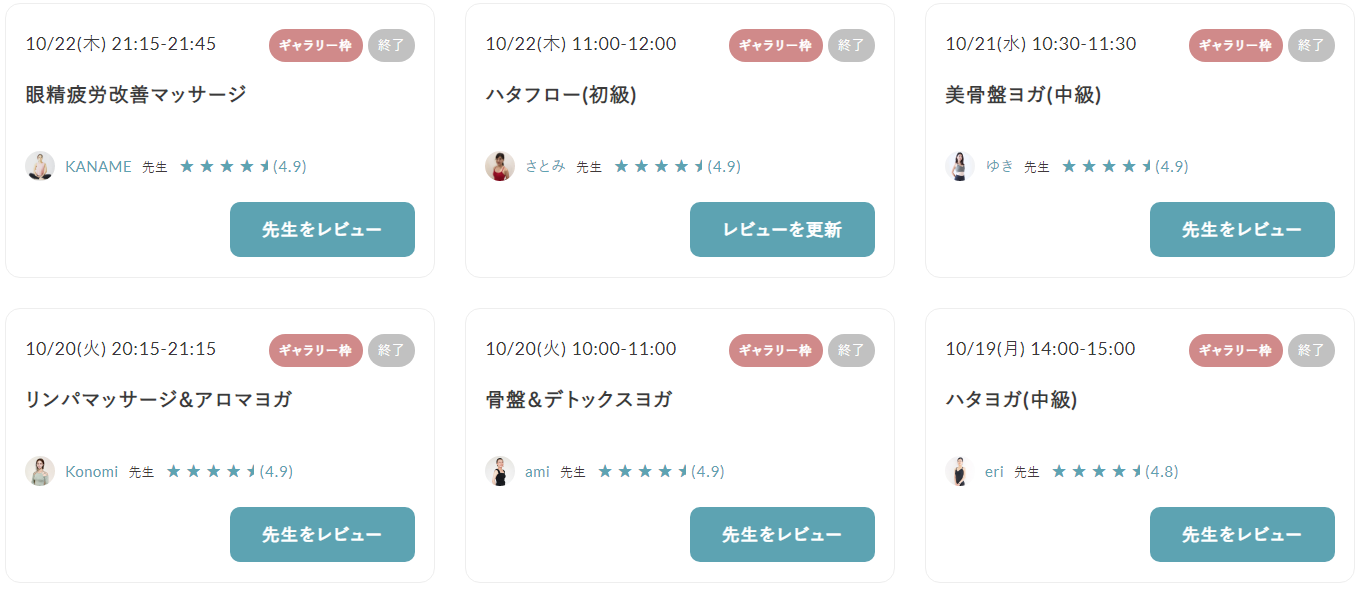Click the 4.8 star rating for eri
This screenshot has height=590, width=1364.
[1115, 471]
